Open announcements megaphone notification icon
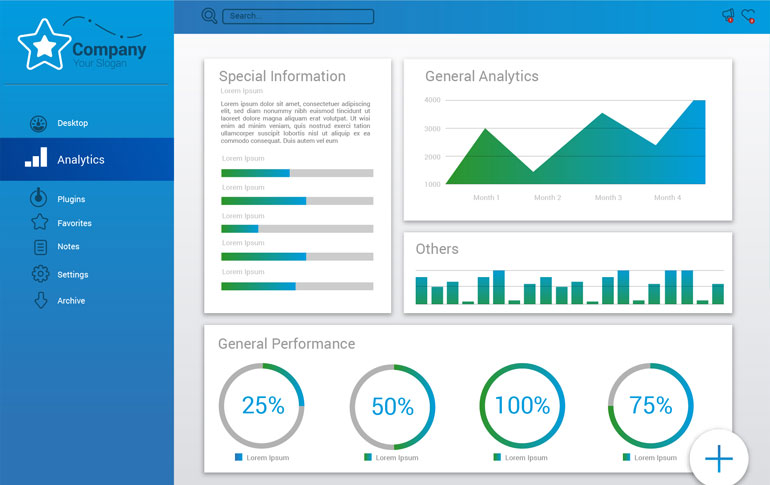 728,15
